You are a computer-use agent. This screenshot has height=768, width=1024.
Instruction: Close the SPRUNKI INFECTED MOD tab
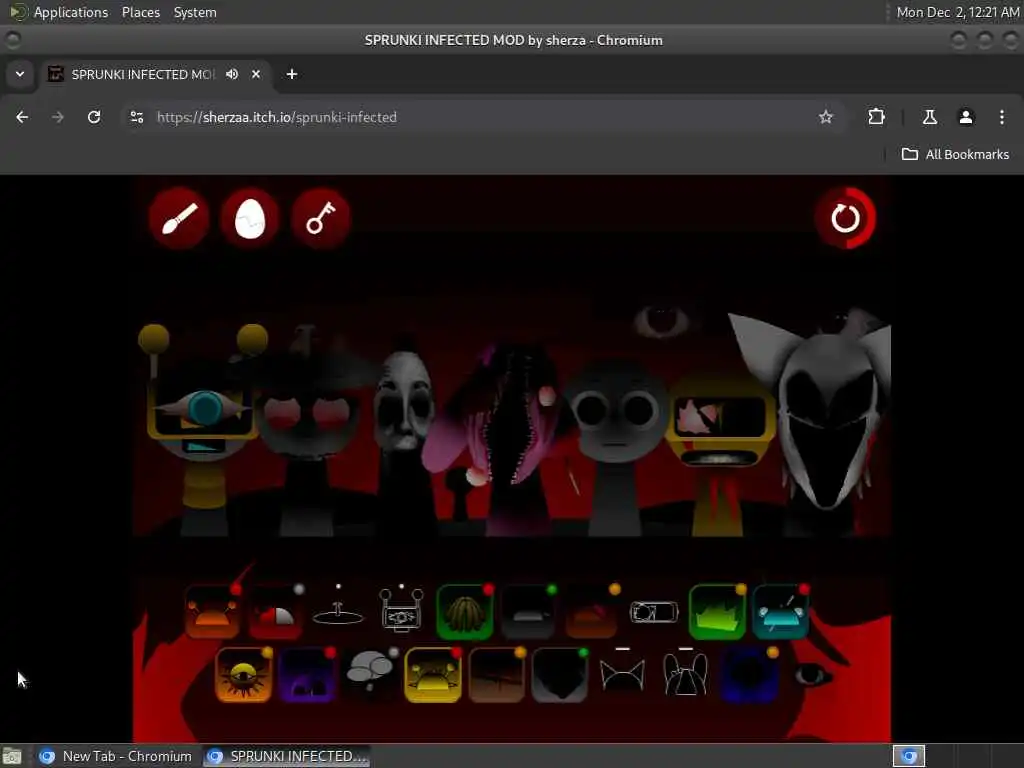coord(256,74)
